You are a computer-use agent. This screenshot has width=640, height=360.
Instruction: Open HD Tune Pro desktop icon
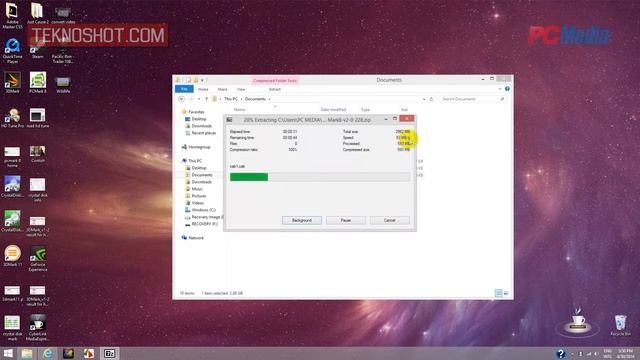(x=12, y=118)
